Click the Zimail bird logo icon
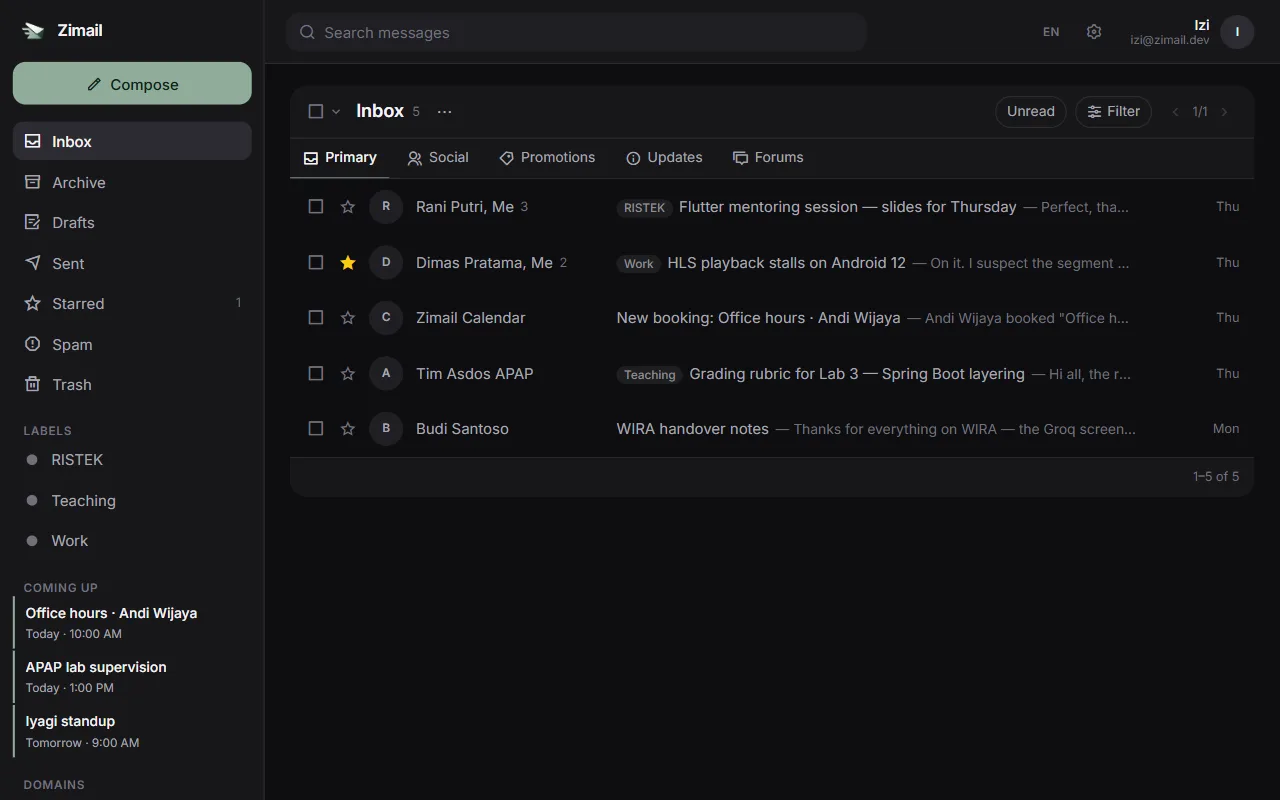The image size is (1280, 800). pos(34,30)
